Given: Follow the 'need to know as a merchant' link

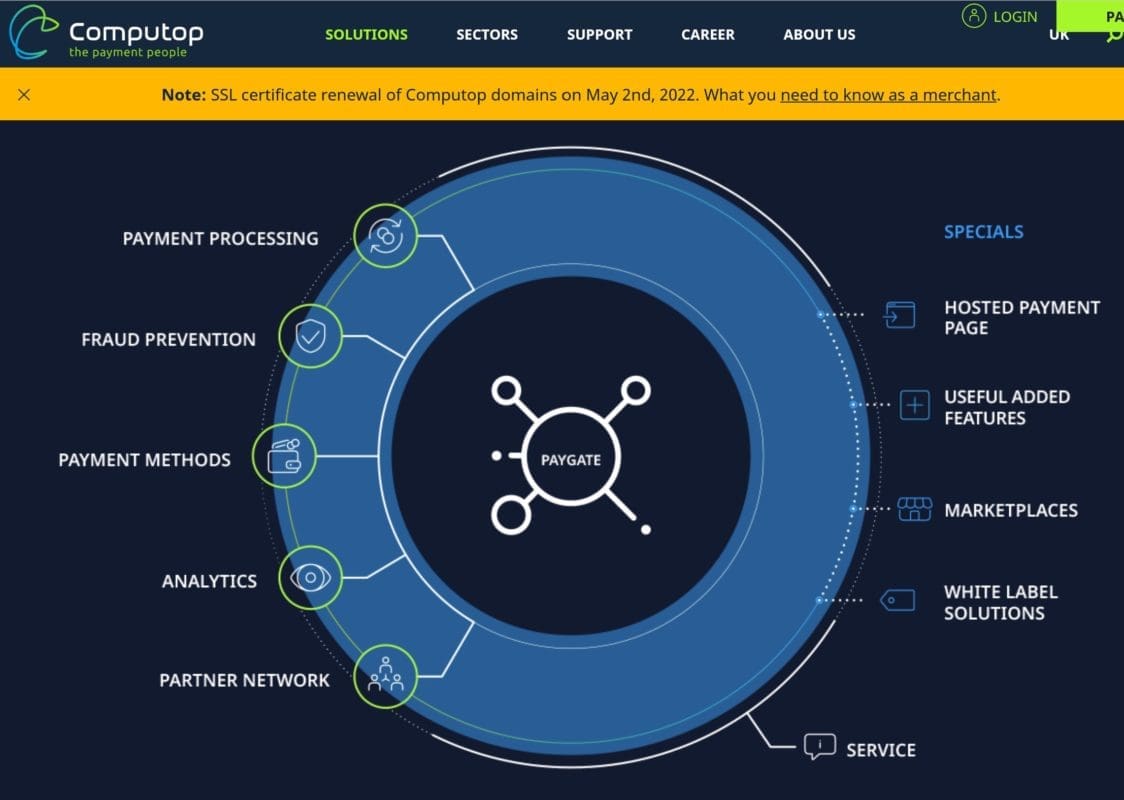Looking at the screenshot, I should [x=888, y=95].
